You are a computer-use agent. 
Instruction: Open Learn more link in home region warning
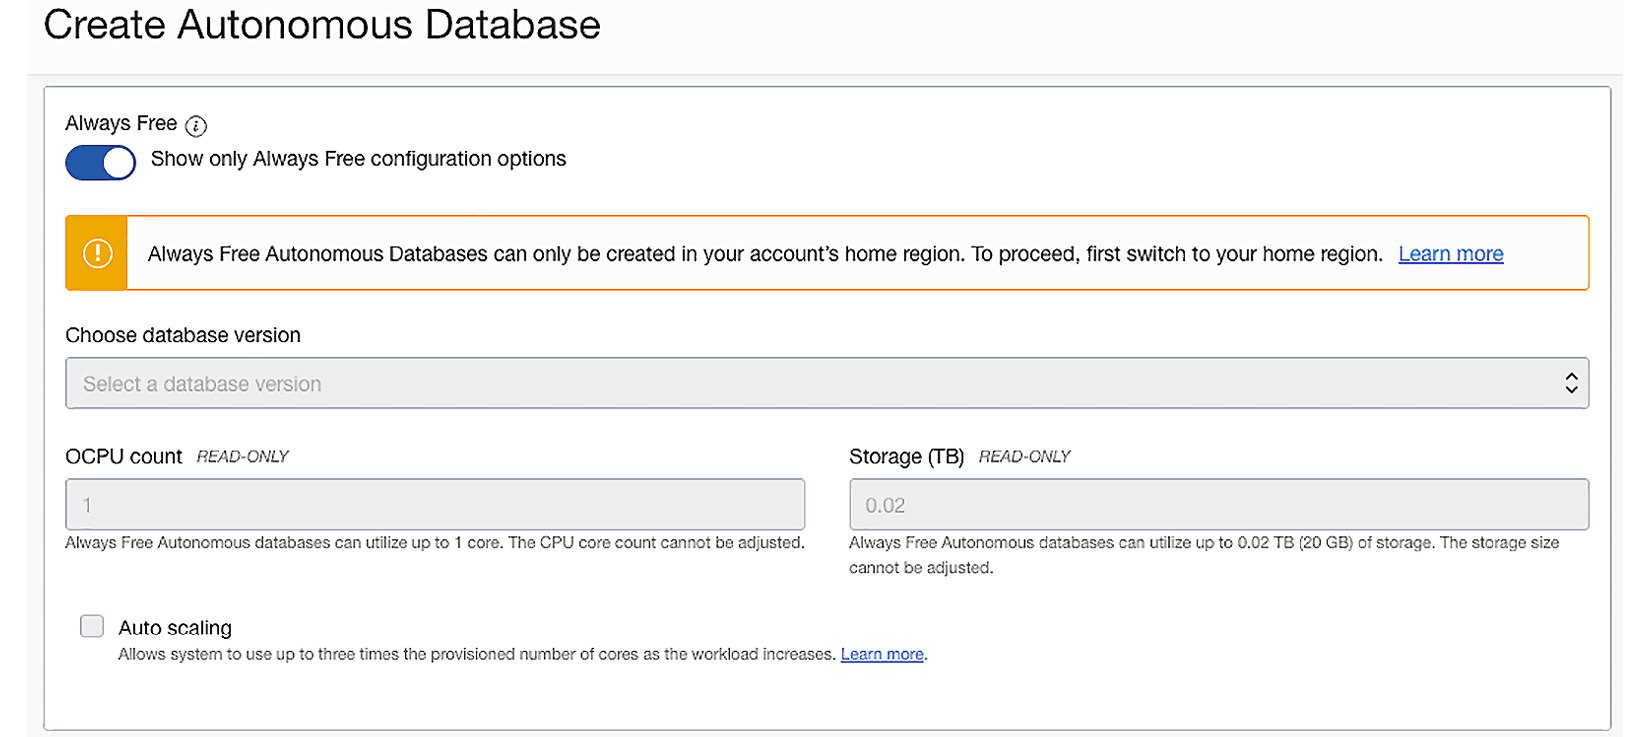click(1450, 254)
